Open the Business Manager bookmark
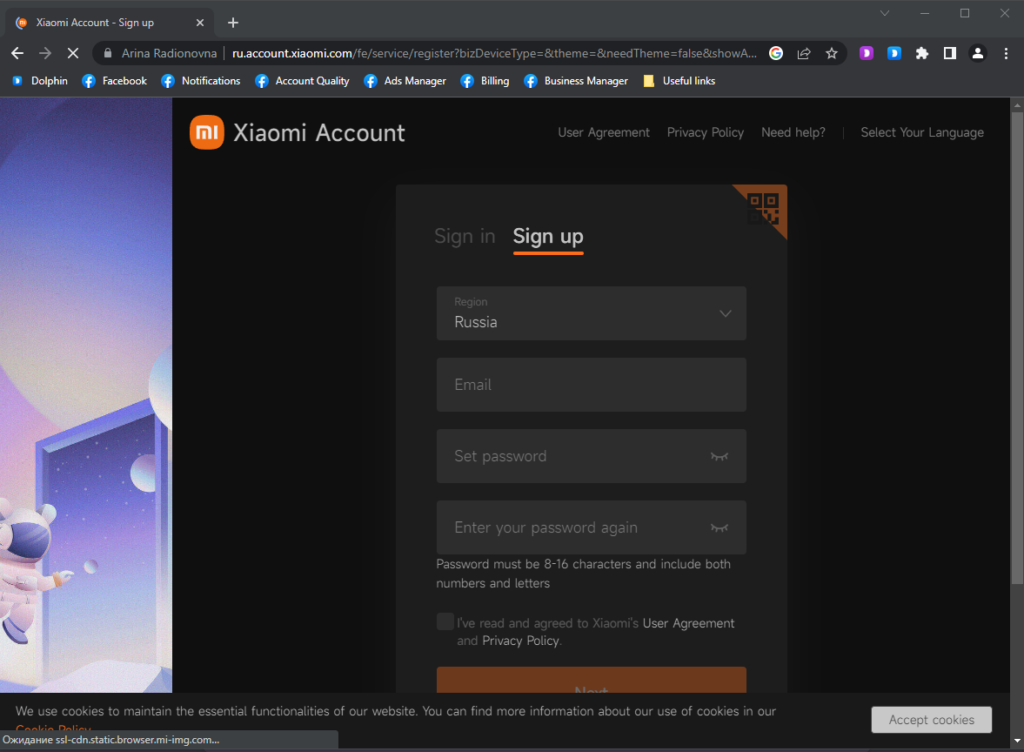Viewport: 1024px width, 752px height. 576,81
